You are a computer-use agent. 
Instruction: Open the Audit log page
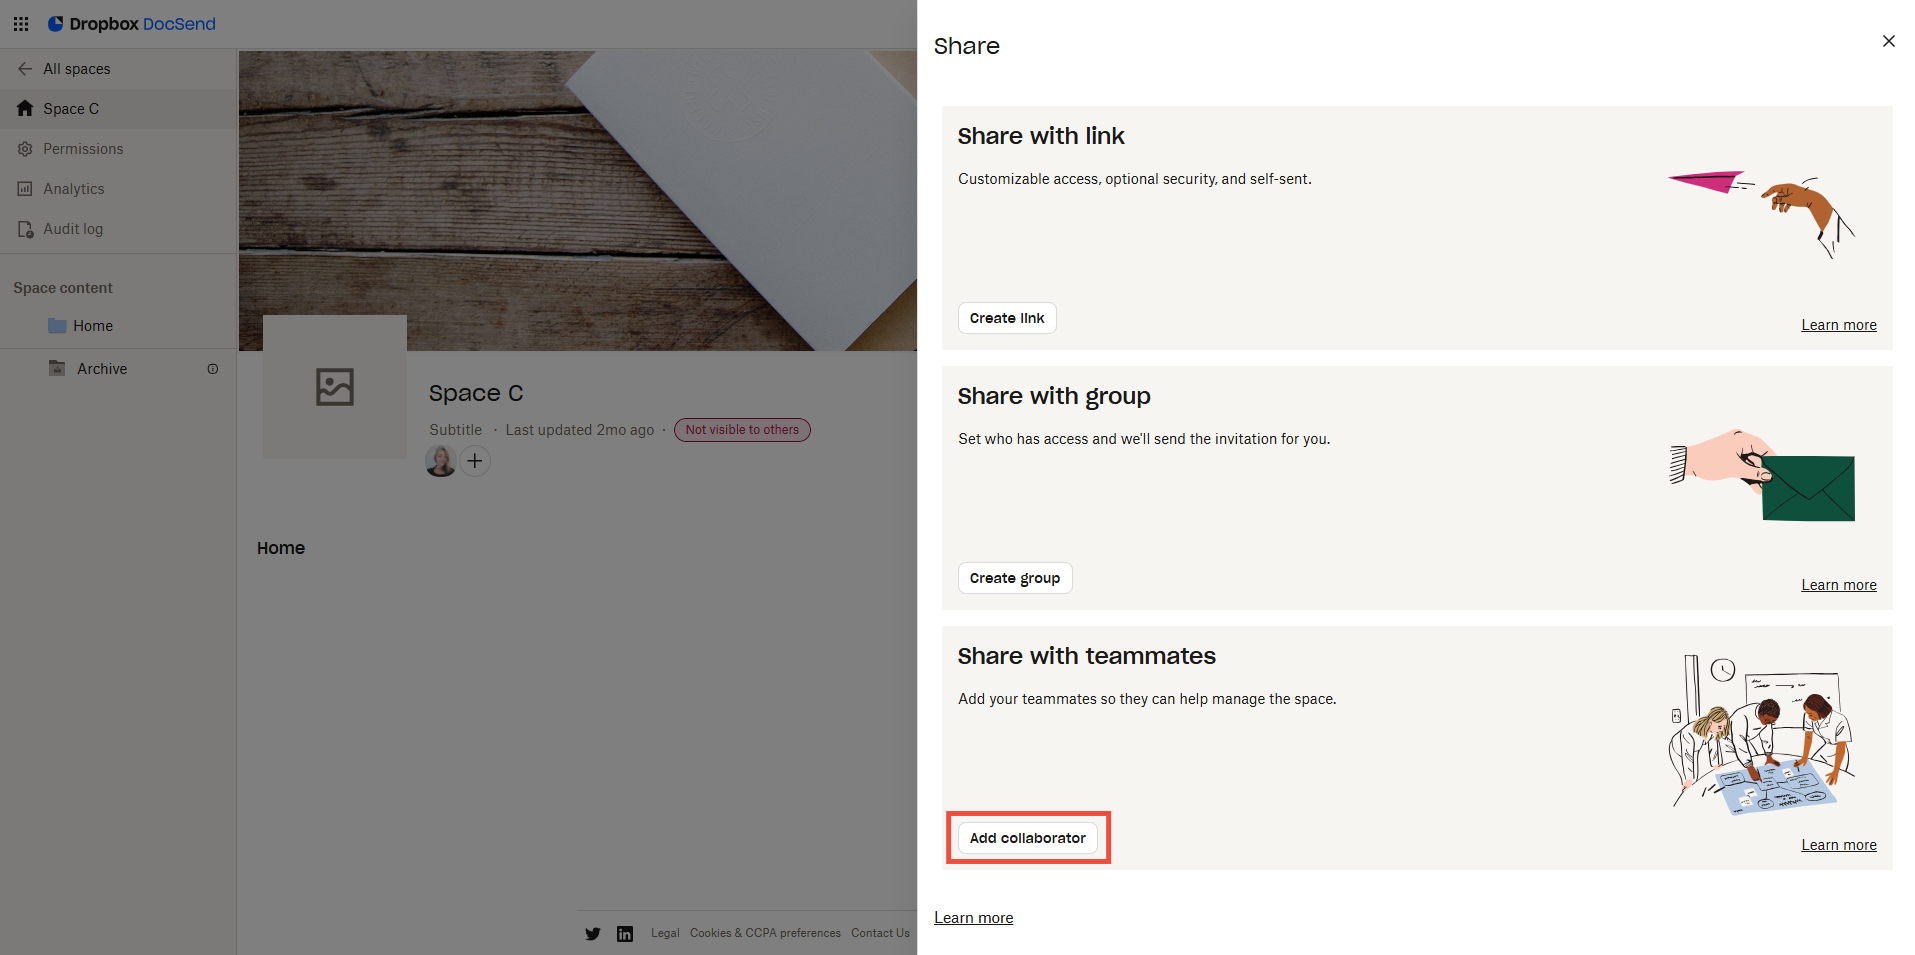73,229
